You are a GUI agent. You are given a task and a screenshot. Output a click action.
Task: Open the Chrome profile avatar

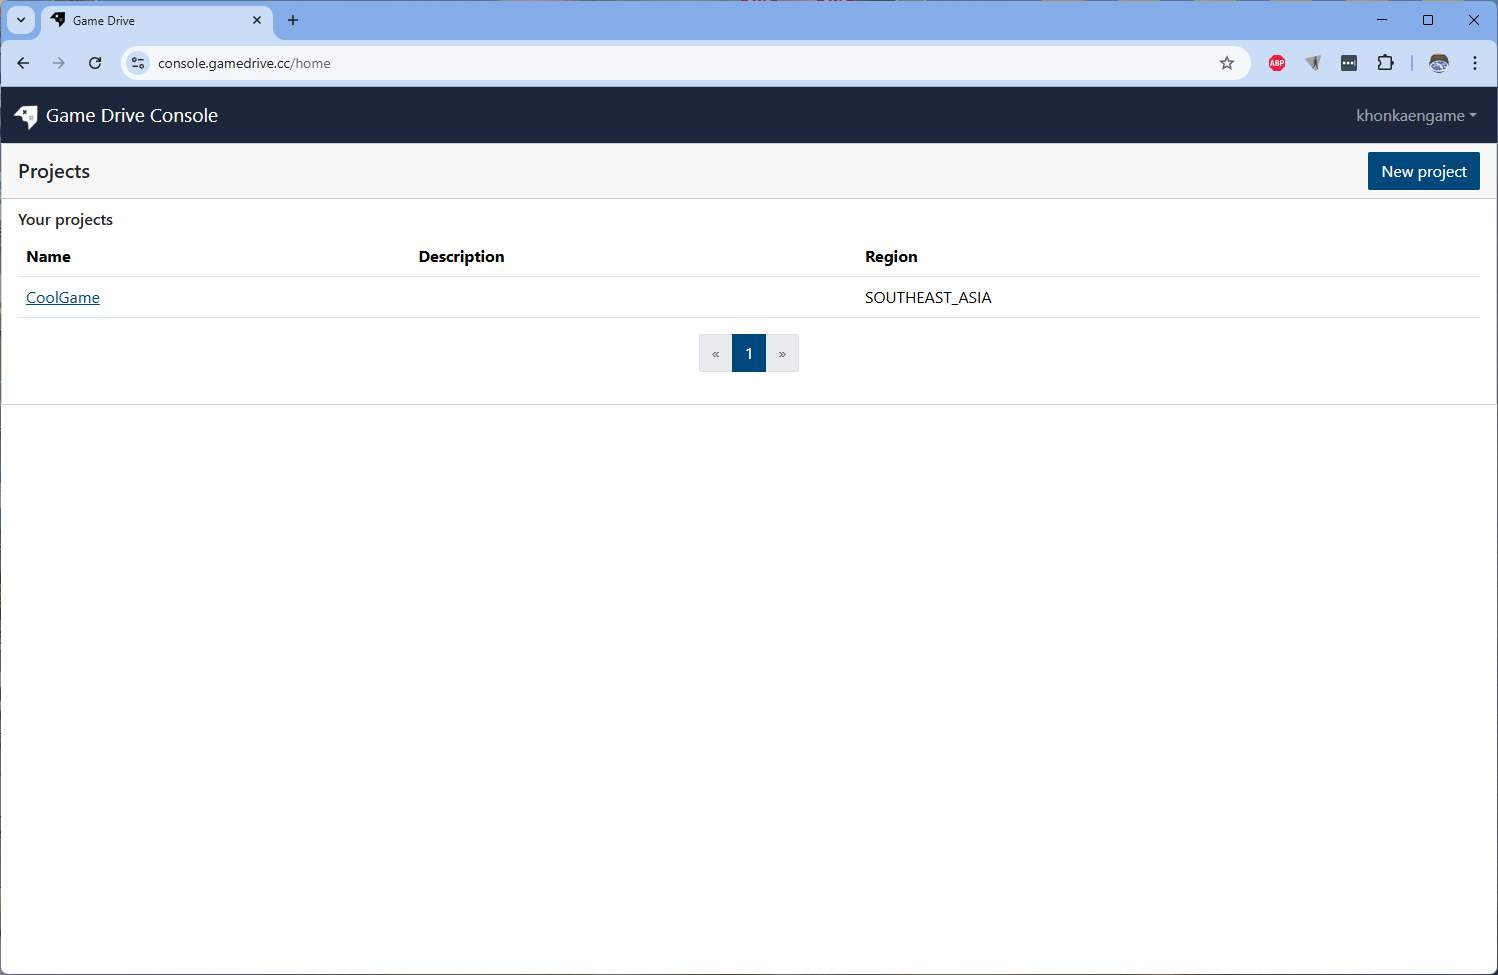click(x=1439, y=63)
